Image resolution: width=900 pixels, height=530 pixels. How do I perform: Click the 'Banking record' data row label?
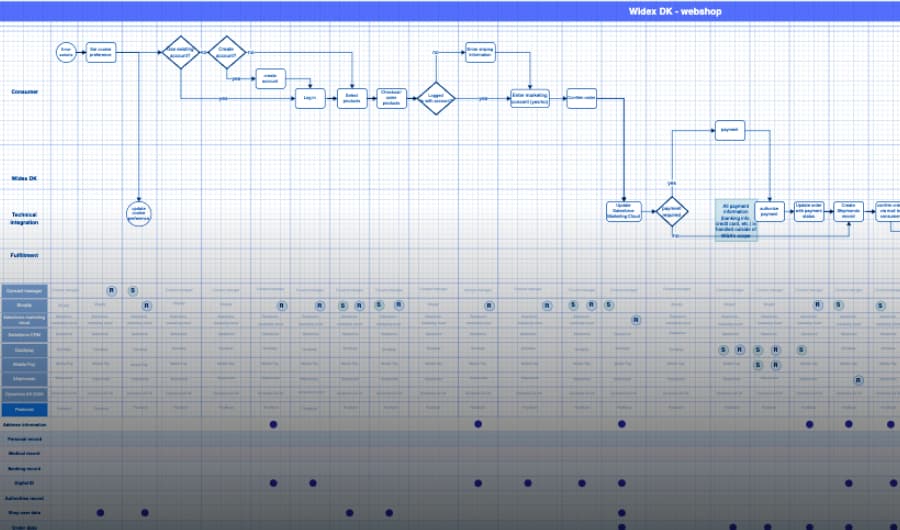click(25, 469)
